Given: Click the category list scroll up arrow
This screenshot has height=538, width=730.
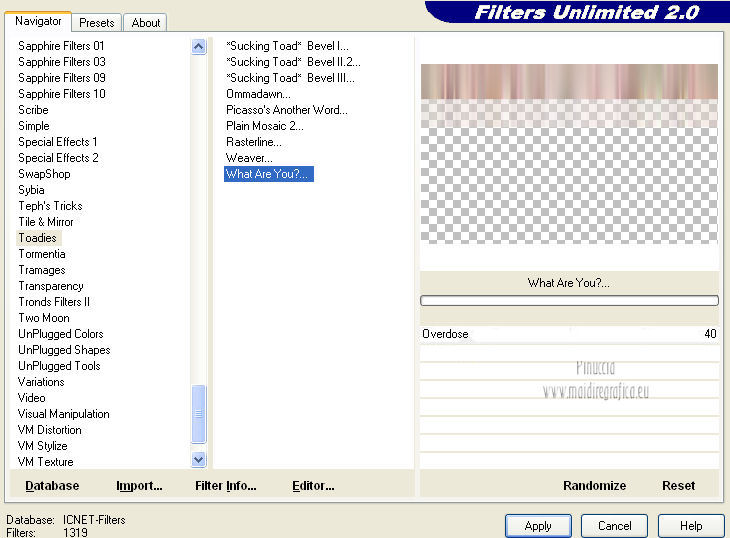Looking at the screenshot, I should tap(198, 47).
